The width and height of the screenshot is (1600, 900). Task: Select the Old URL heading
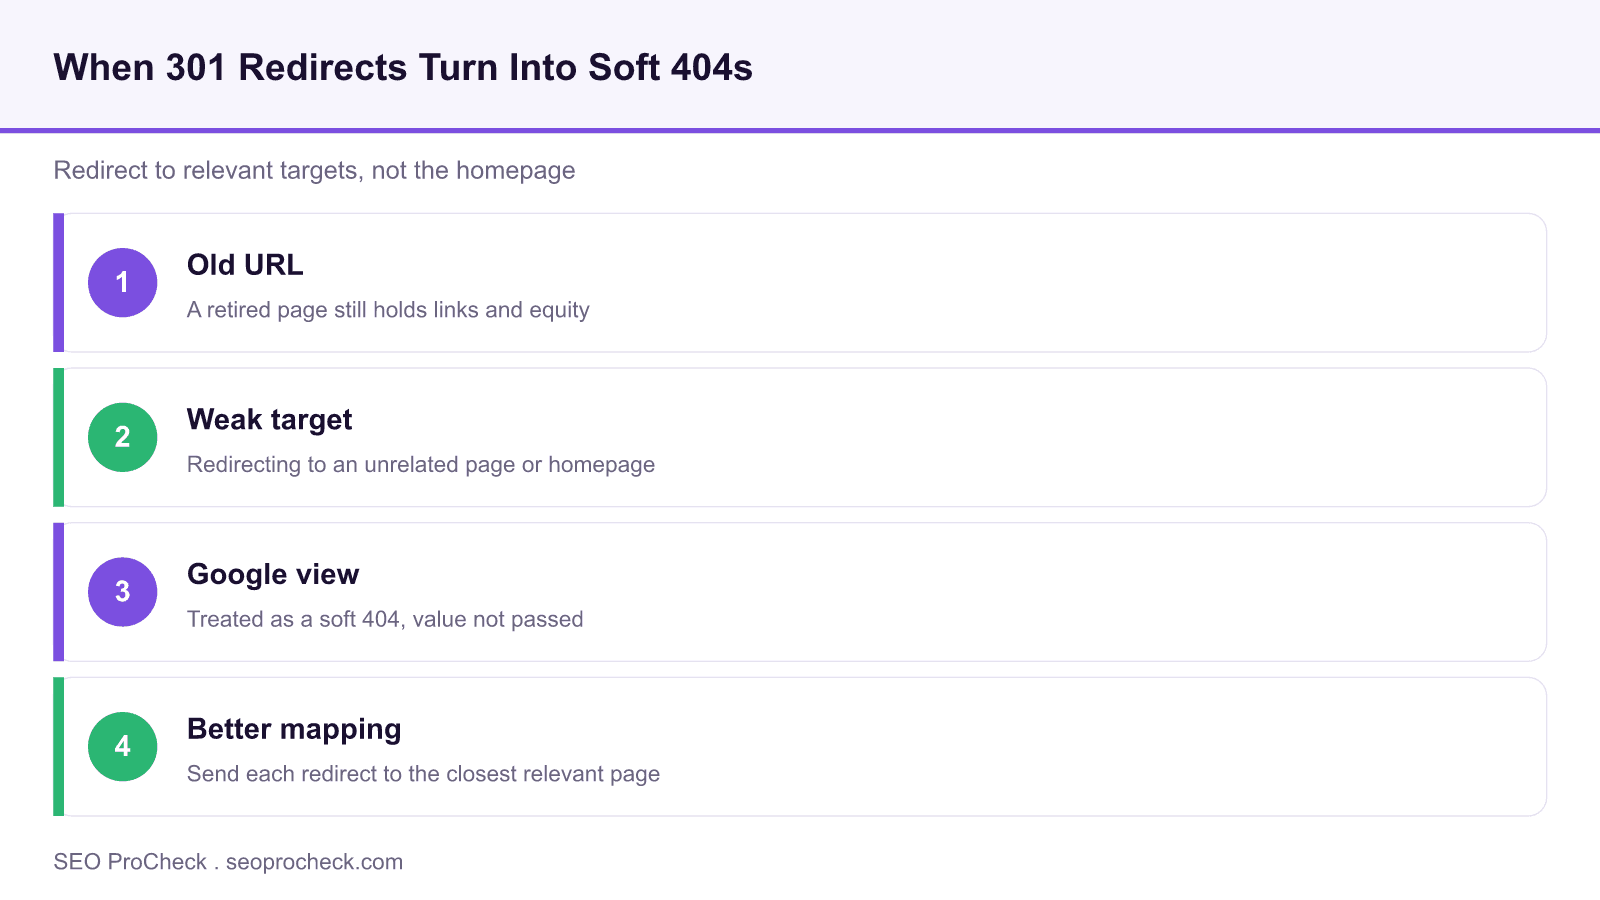(245, 265)
